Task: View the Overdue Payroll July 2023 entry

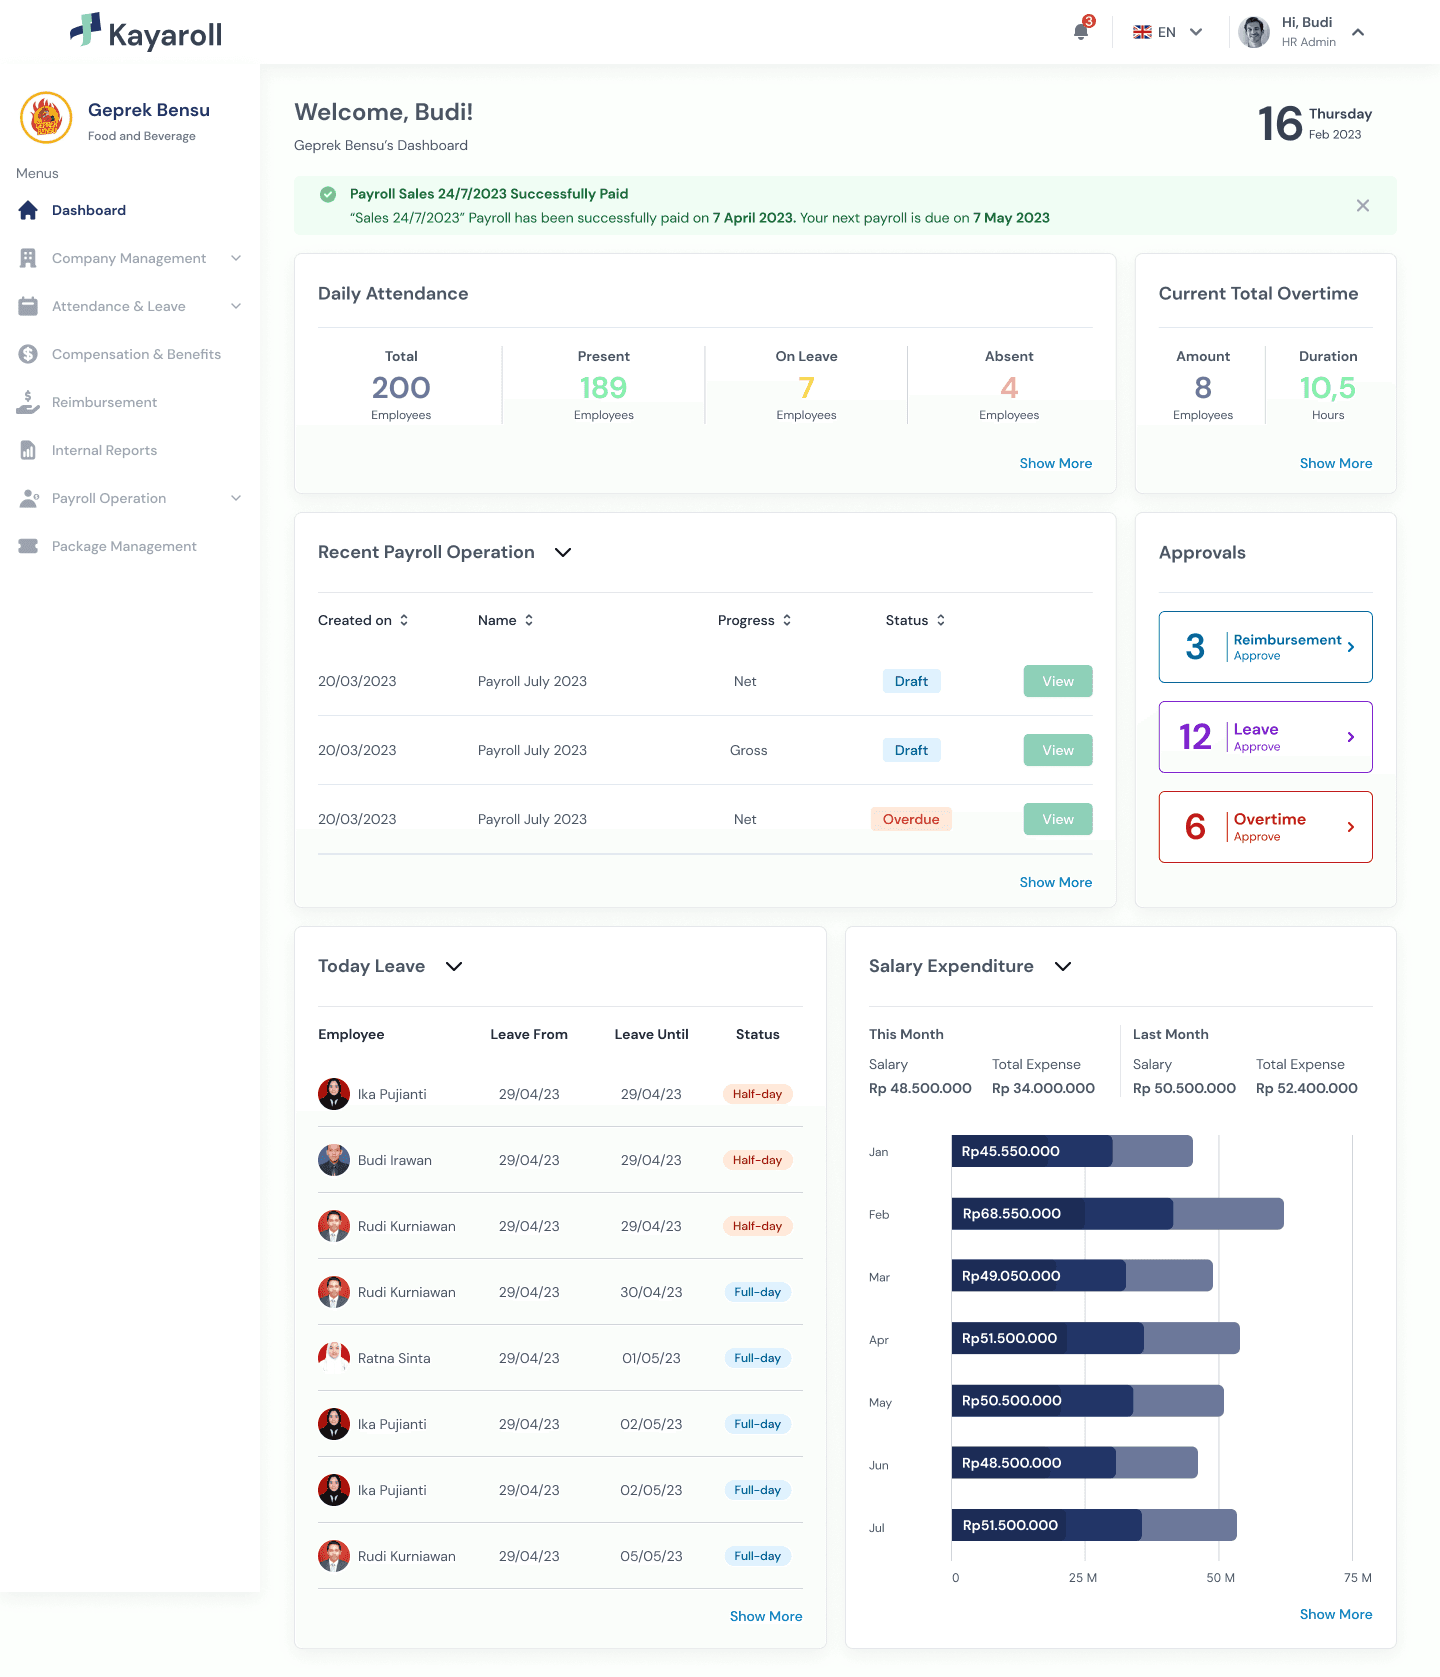Action: click(1058, 819)
